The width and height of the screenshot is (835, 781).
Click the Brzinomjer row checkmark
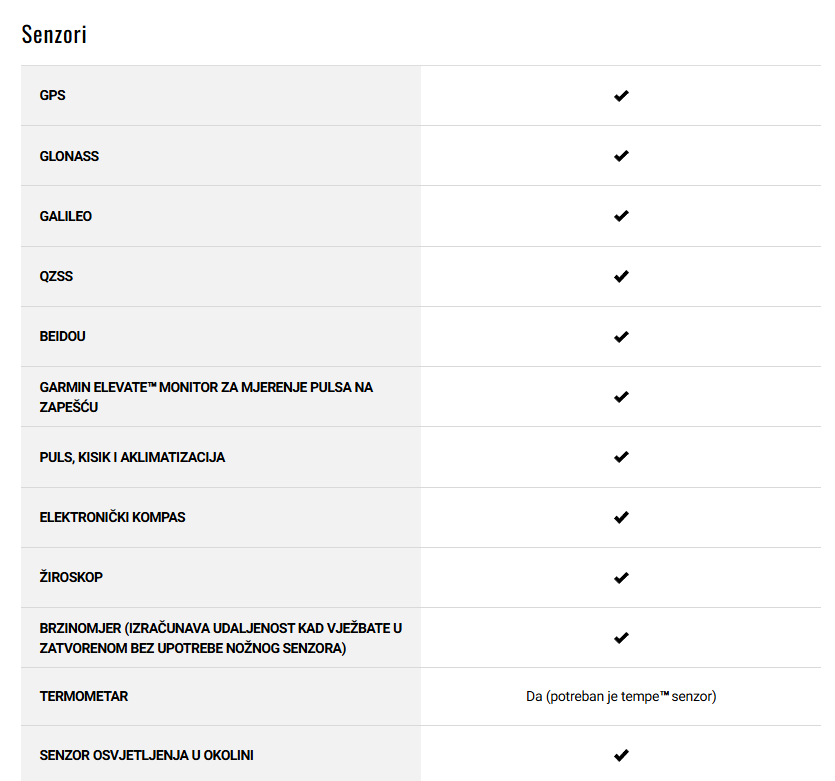coord(621,638)
